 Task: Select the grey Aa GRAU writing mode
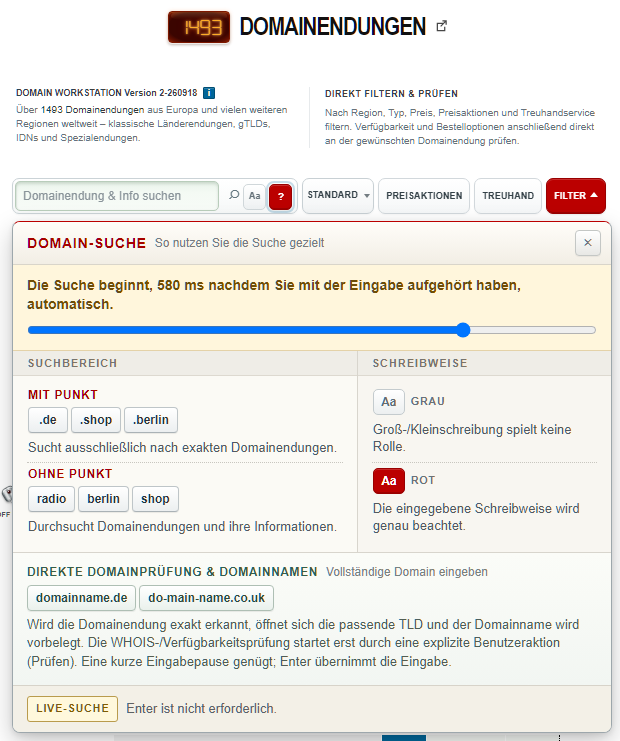(388, 402)
